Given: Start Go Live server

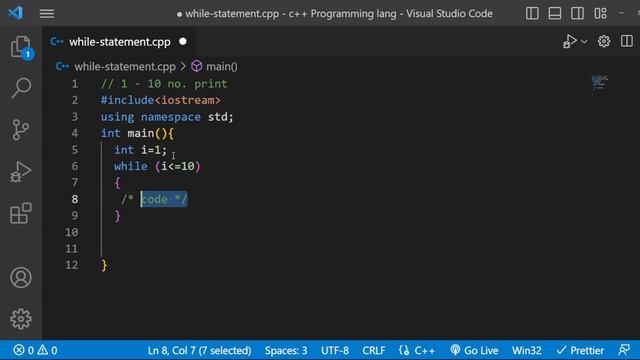Looking at the screenshot, I should [474, 350].
